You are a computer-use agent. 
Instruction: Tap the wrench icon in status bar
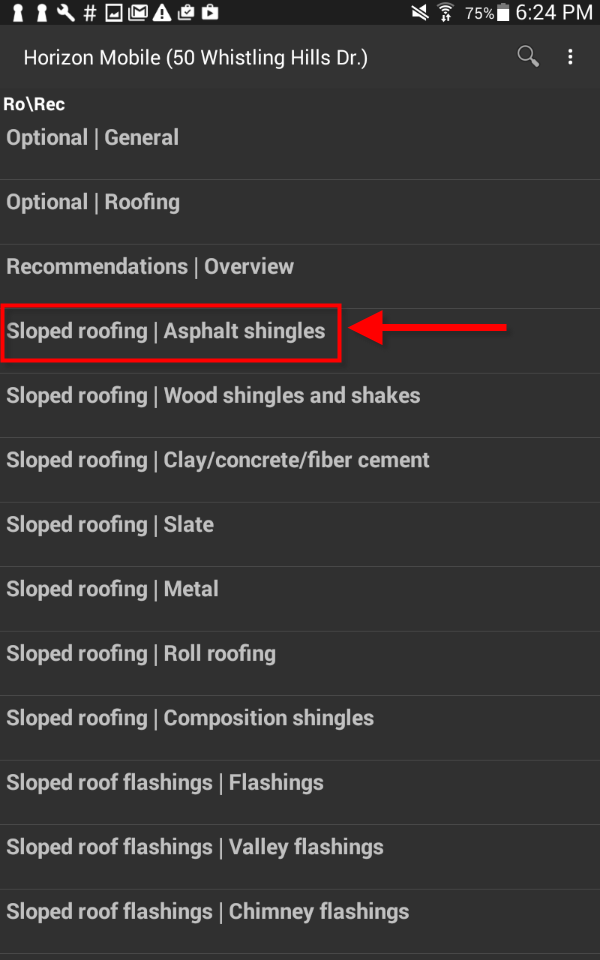66,13
